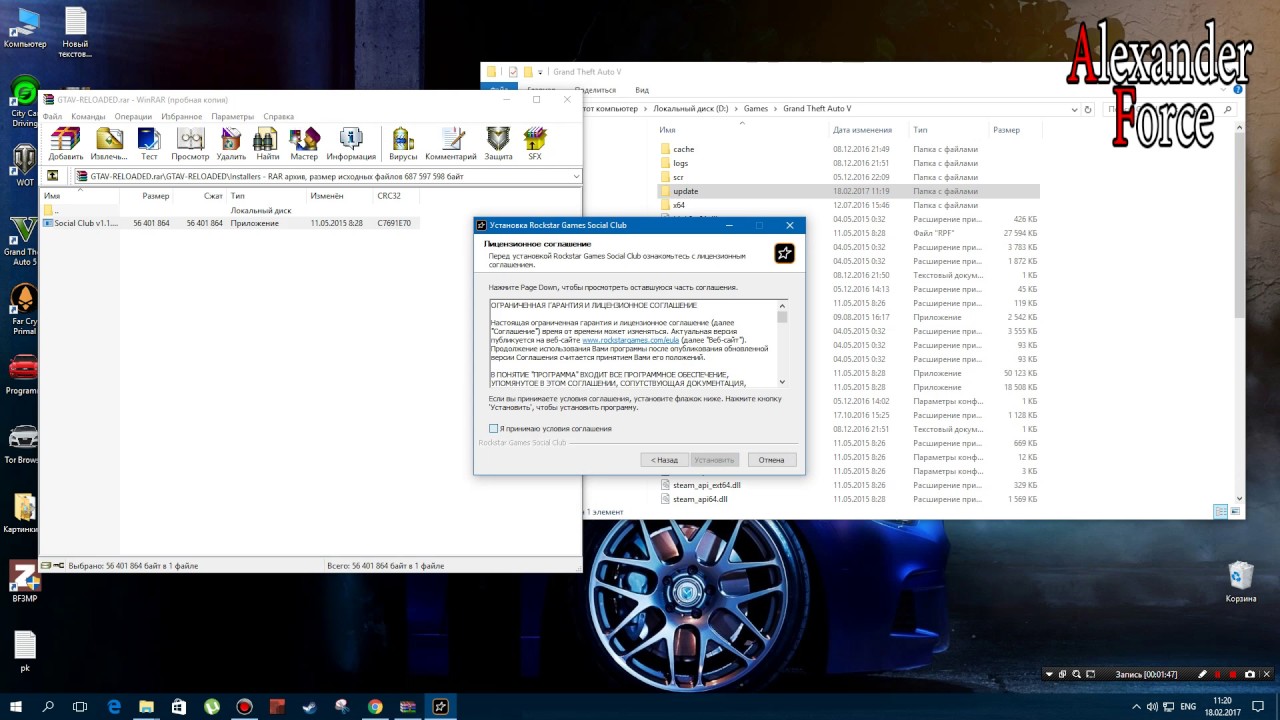Open the Мастер wizard icon
This screenshot has height=720, width=1280.
(x=304, y=143)
